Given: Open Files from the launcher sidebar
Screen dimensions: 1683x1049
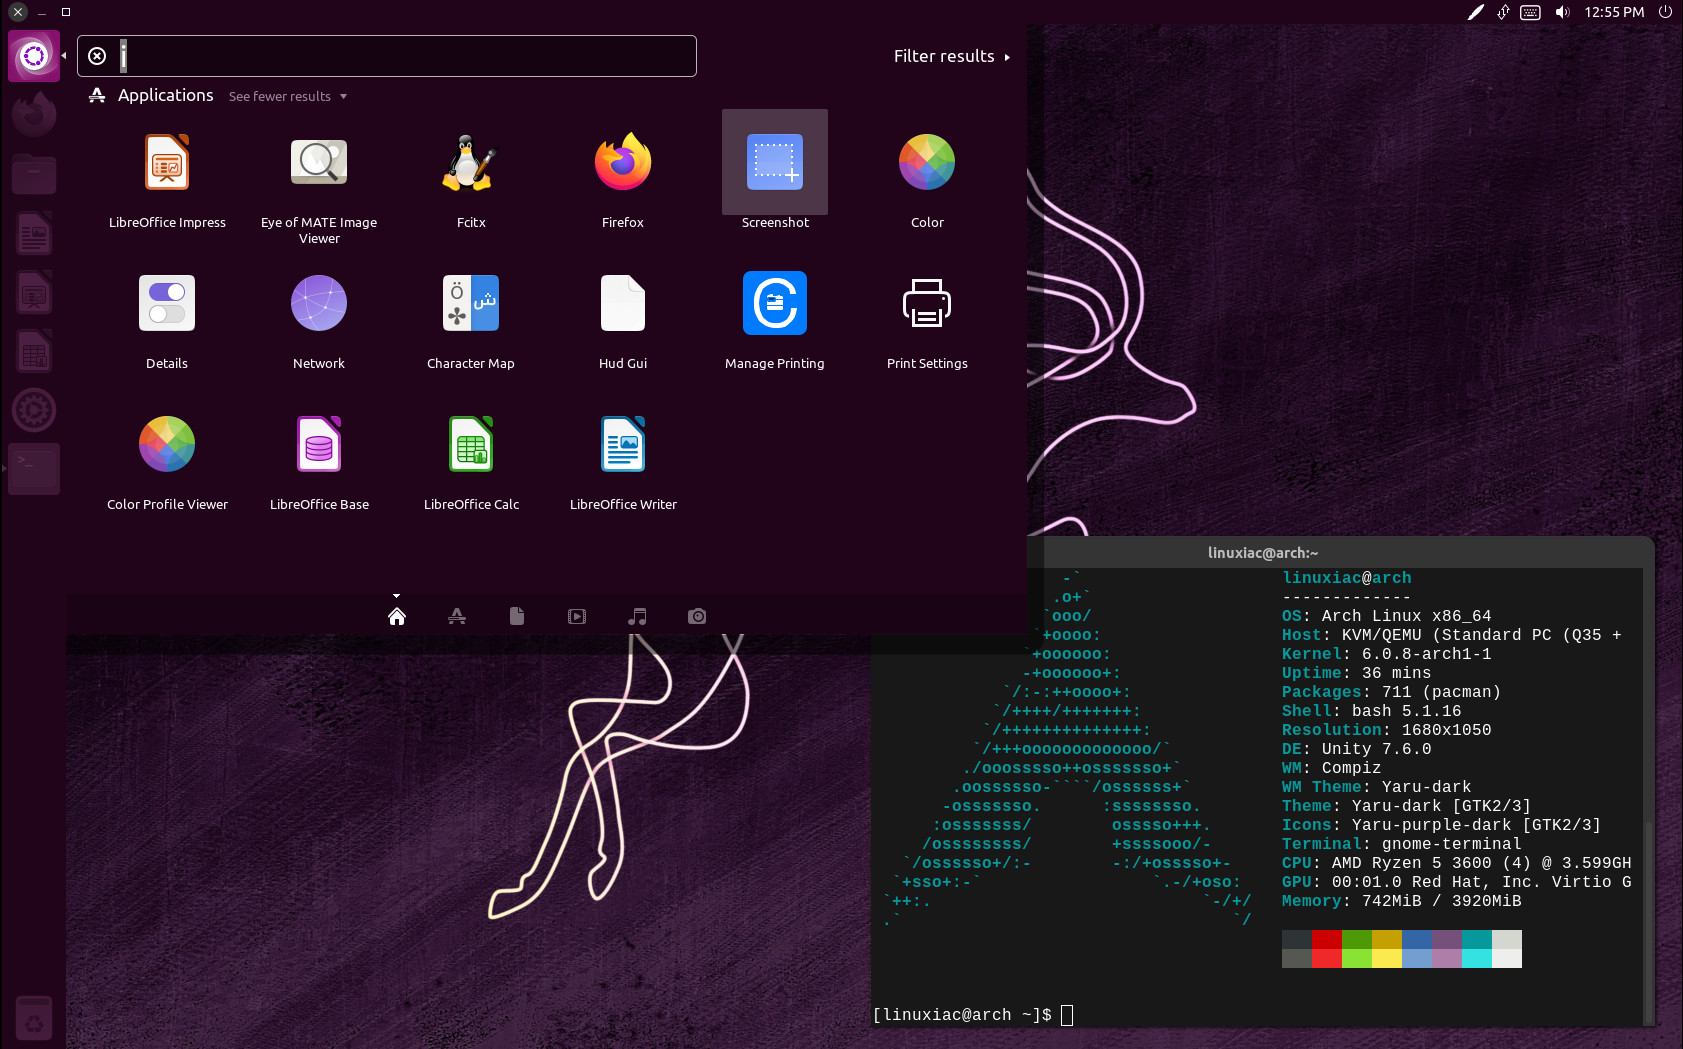Looking at the screenshot, I should coord(34,174).
